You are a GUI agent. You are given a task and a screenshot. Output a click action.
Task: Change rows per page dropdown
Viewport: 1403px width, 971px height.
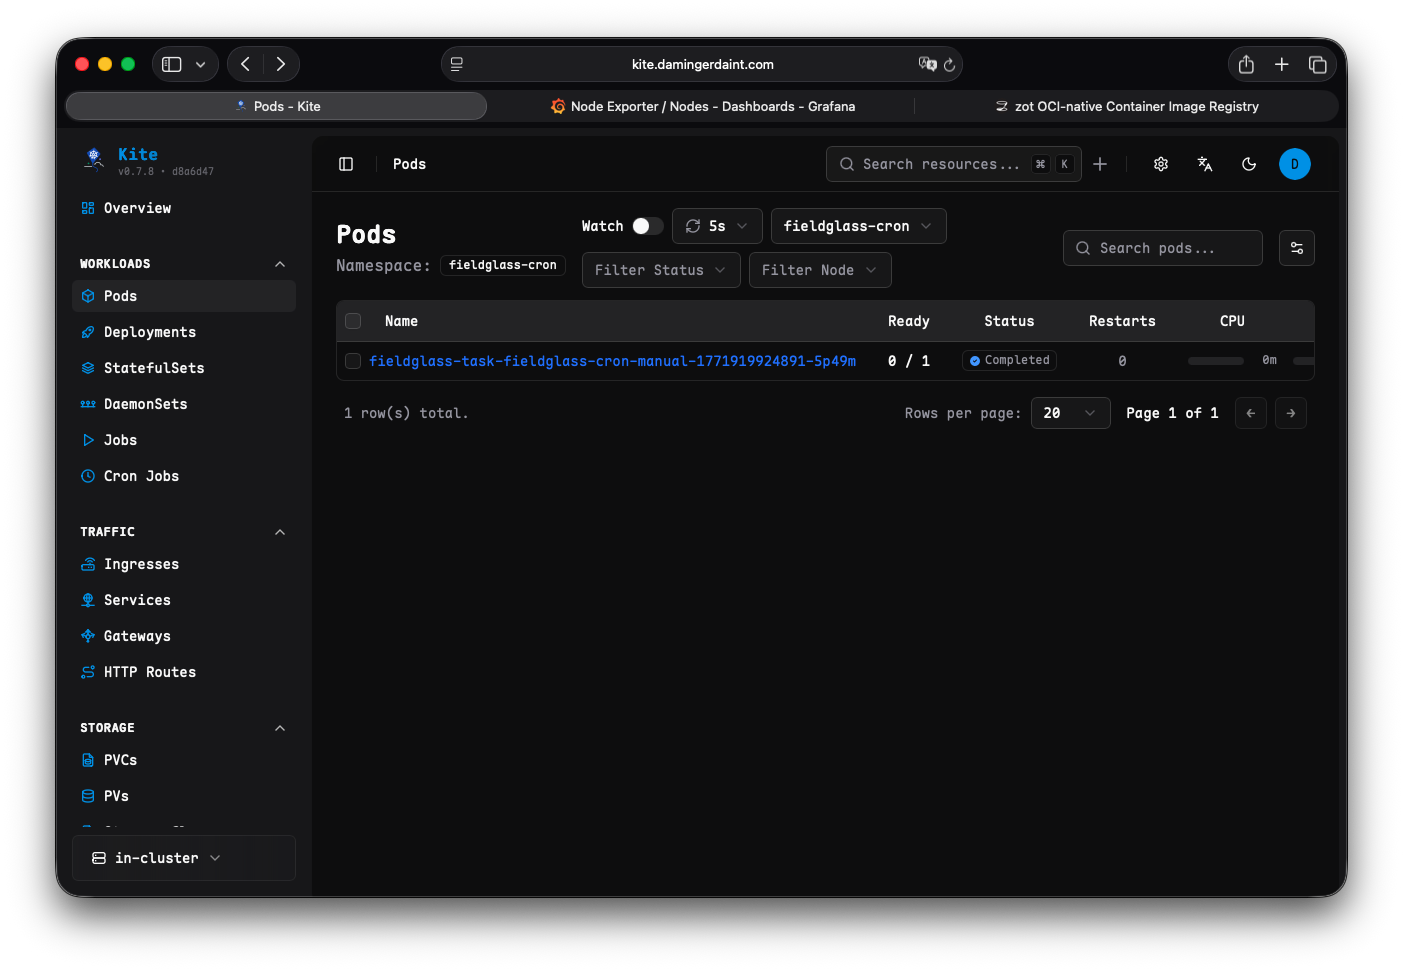click(1069, 413)
